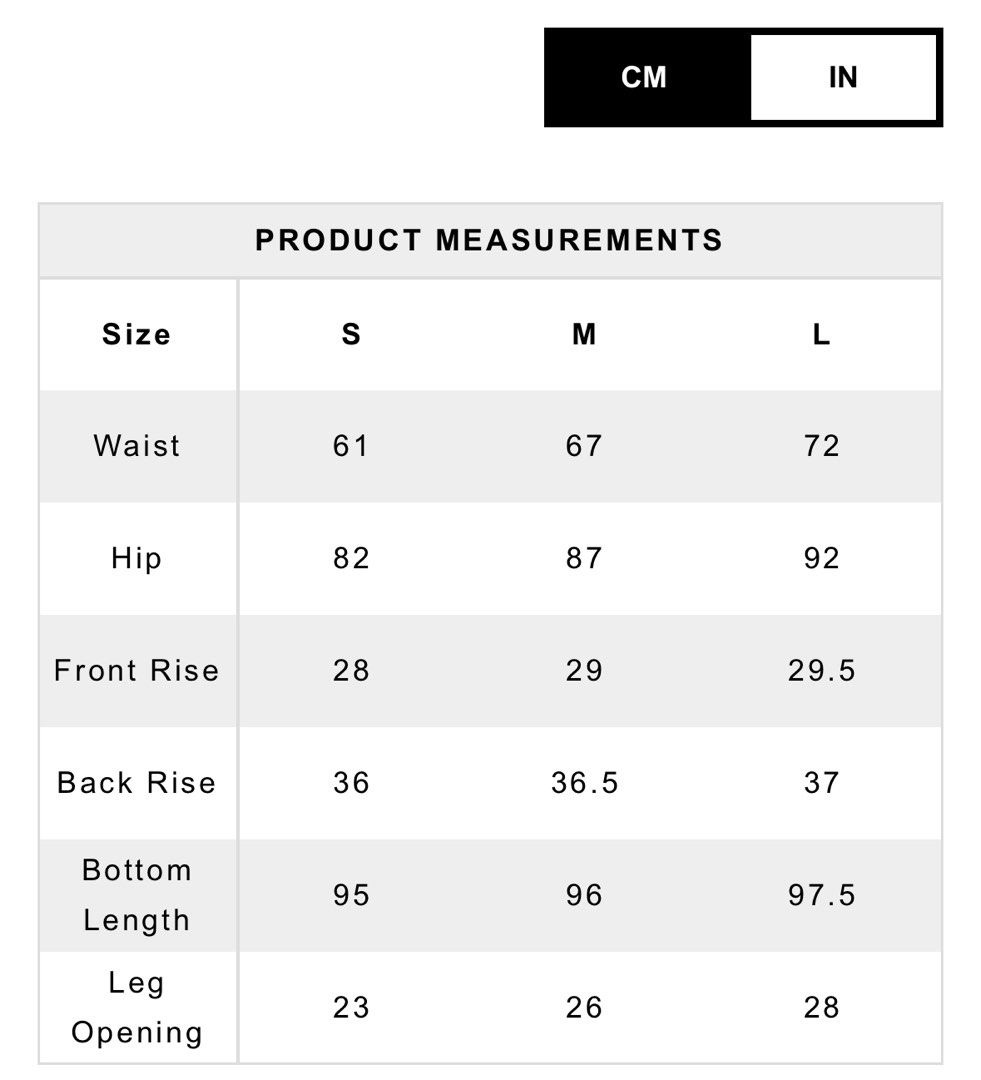Select front rise value 29.5
The image size is (981, 1080).
[821, 670]
